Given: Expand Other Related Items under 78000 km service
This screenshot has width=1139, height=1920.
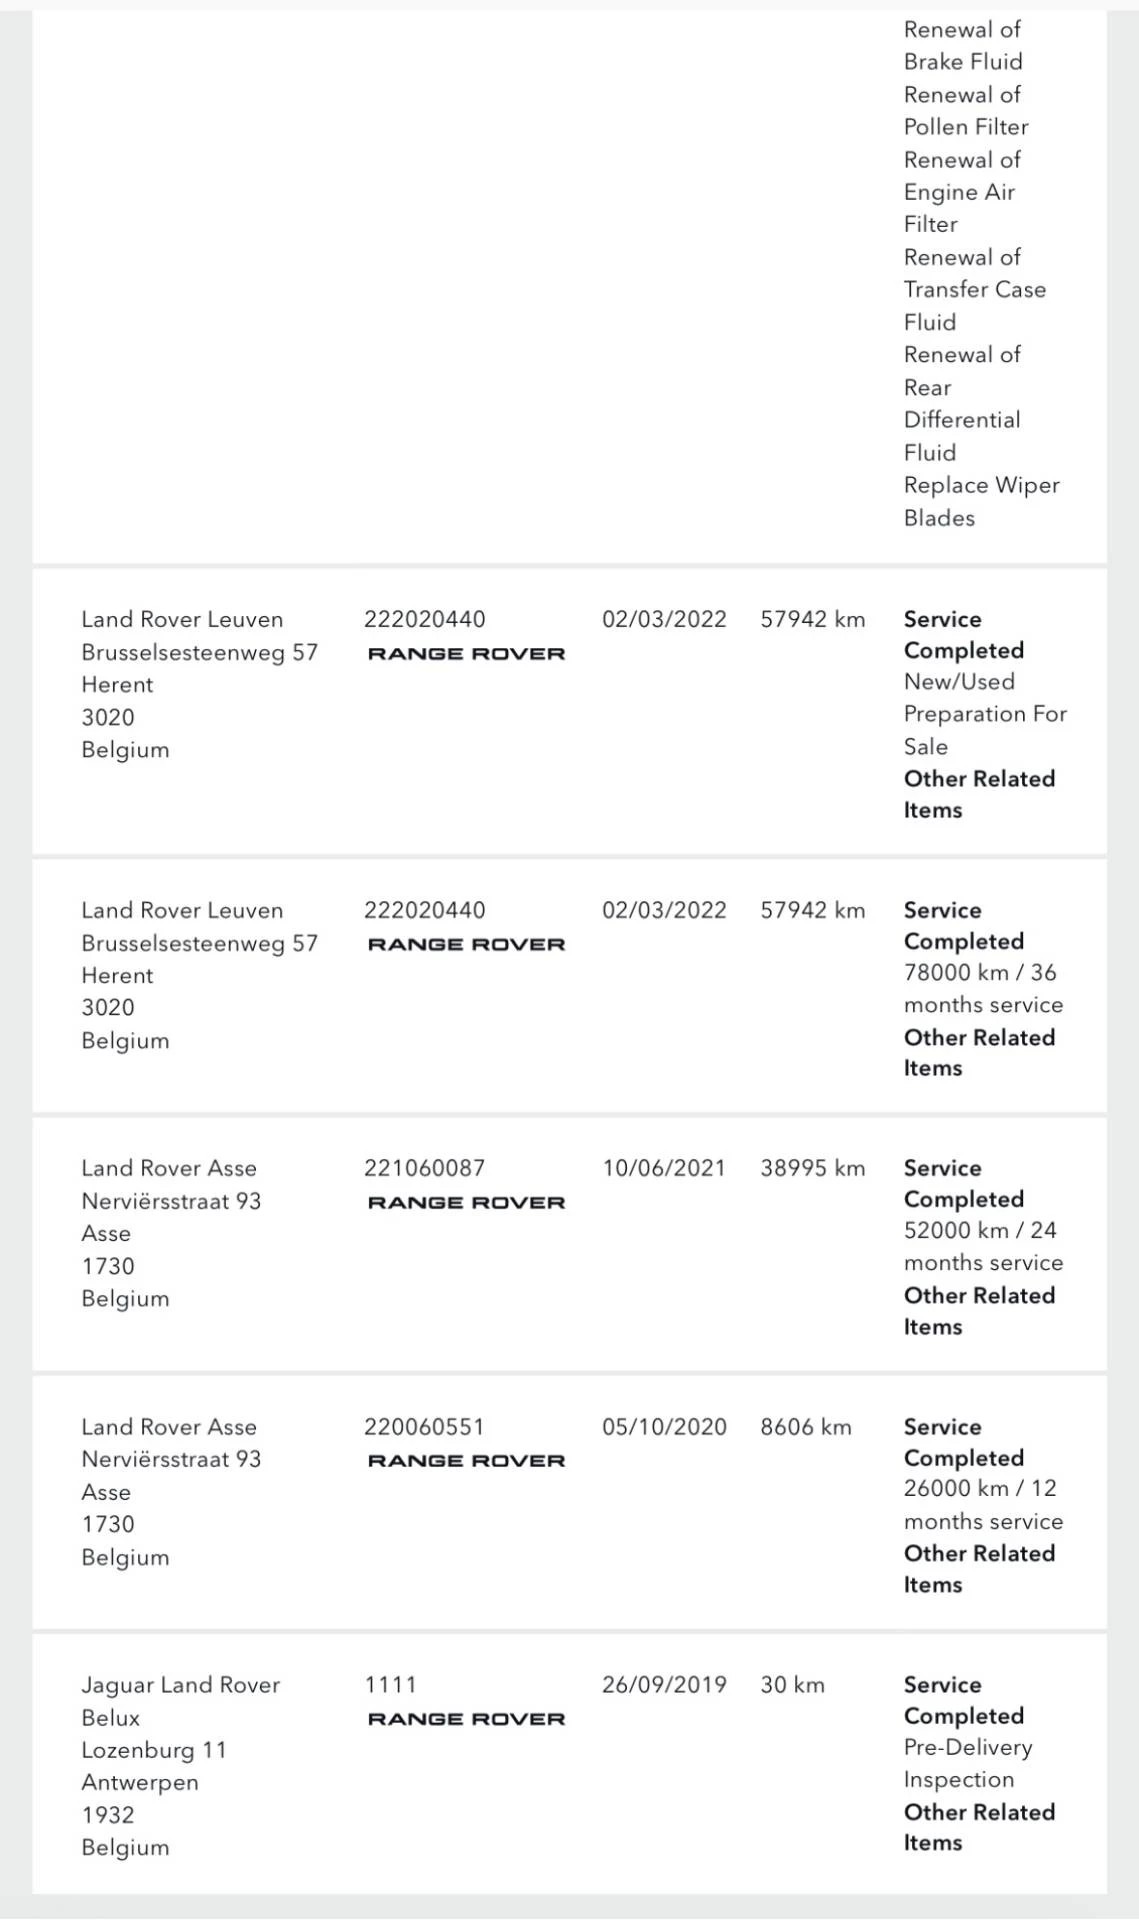Looking at the screenshot, I should [978, 1052].
